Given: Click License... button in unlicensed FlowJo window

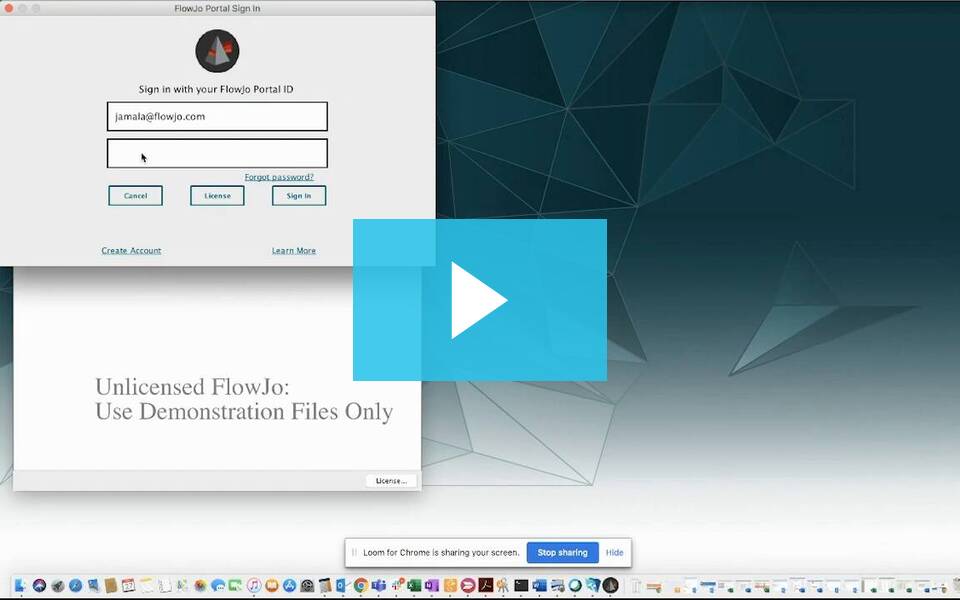Looking at the screenshot, I should [x=391, y=481].
